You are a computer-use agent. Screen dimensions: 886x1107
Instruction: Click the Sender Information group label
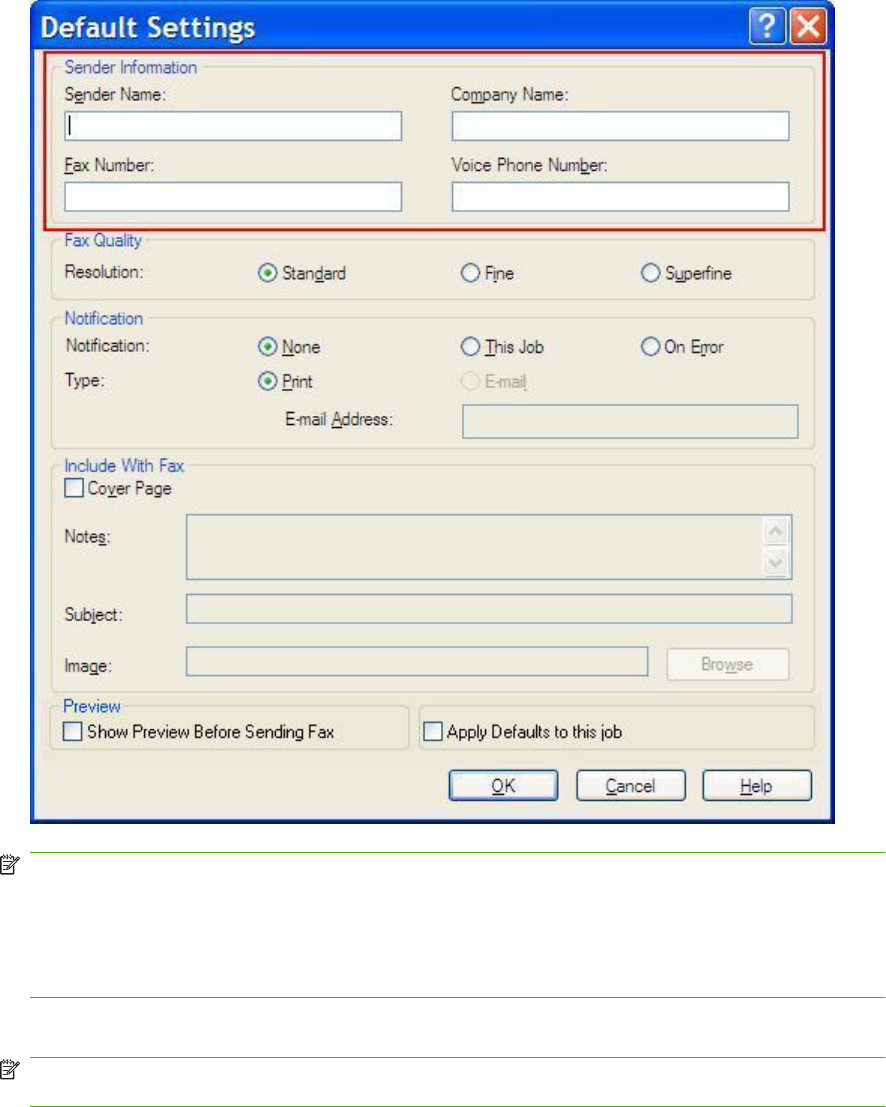pyautogui.click(x=131, y=67)
